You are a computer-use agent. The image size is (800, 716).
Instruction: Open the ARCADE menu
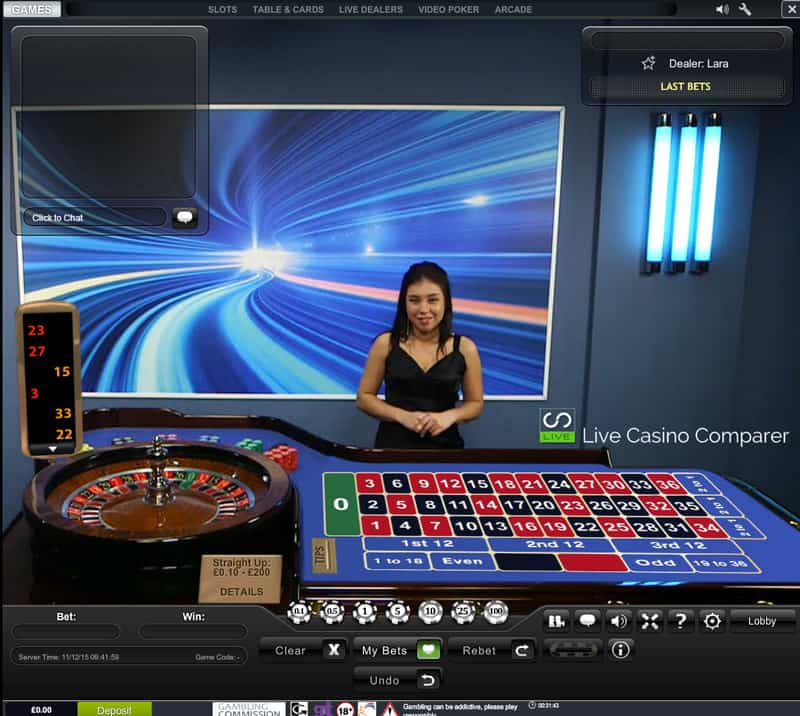pos(513,9)
